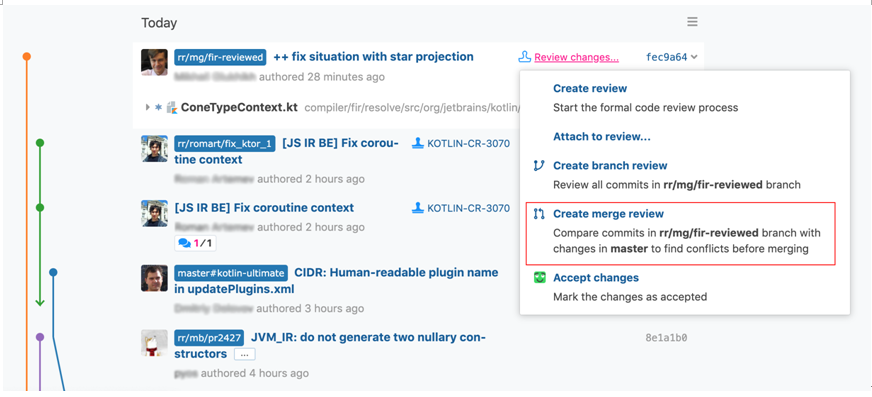872x397 pixels.
Task: Click review icon next to first KOTLIN-CR-3070
Action: pyautogui.click(x=418, y=143)
